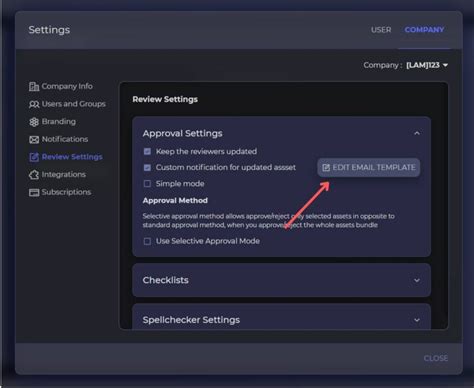Click the Checklists heading text
The height and width of the screenshot is (388, 474).
[x=165, y=280]
